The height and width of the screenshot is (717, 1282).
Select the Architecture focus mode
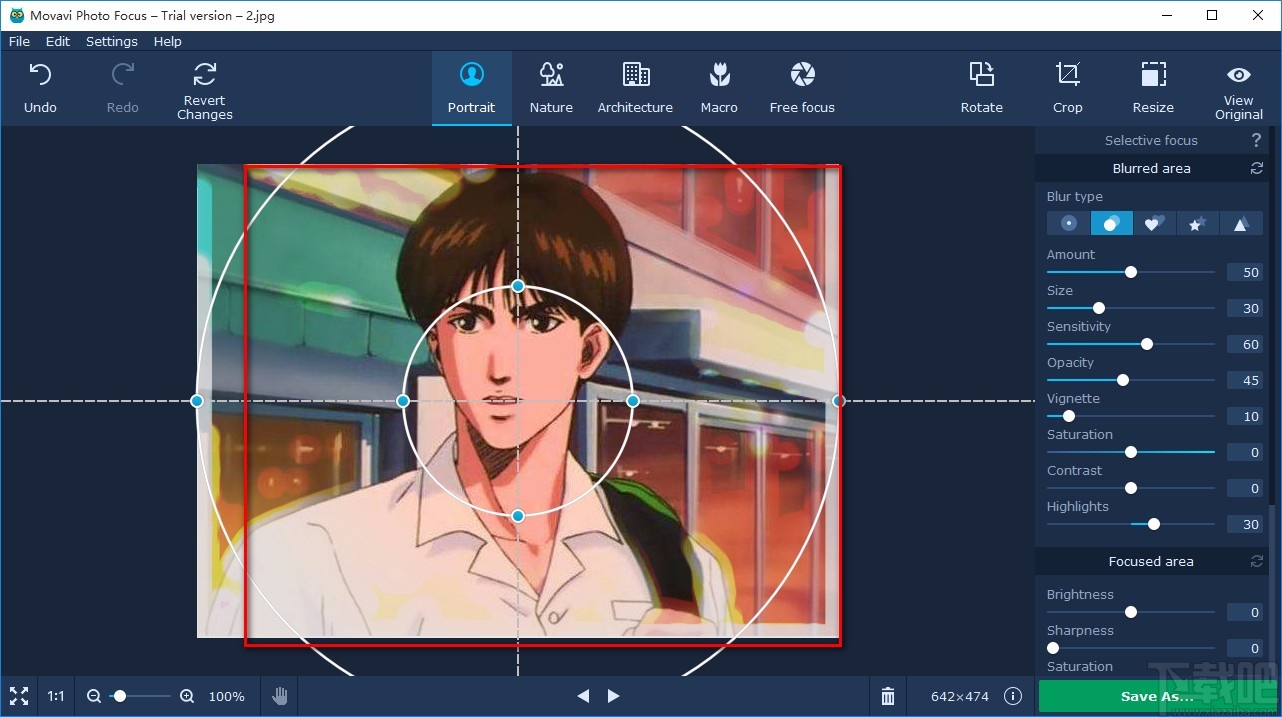point(635,88)
